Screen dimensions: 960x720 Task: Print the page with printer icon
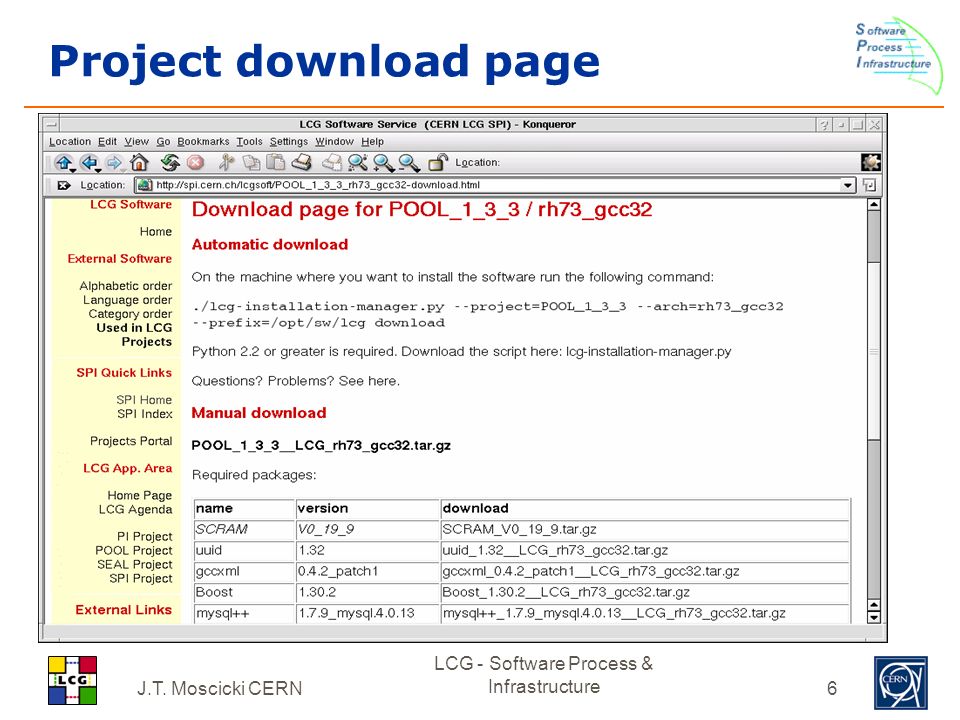tap(301, 162)
